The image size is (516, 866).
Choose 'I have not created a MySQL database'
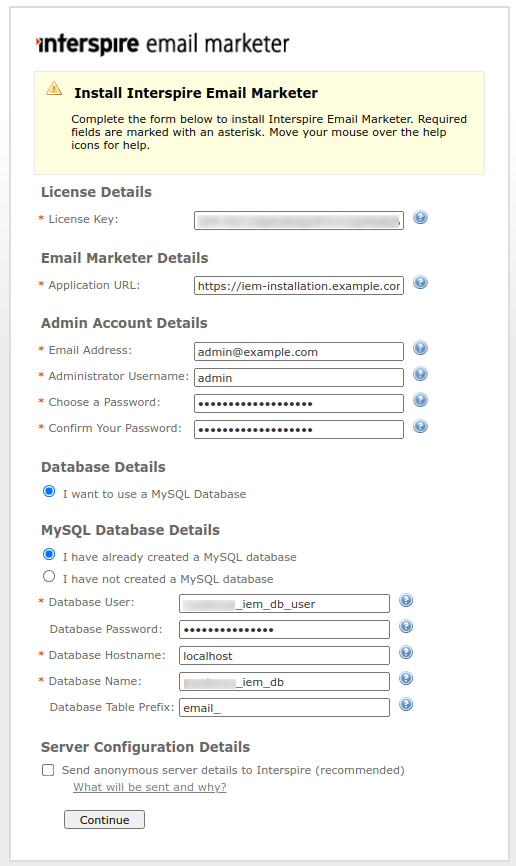(x=49, y=576)
